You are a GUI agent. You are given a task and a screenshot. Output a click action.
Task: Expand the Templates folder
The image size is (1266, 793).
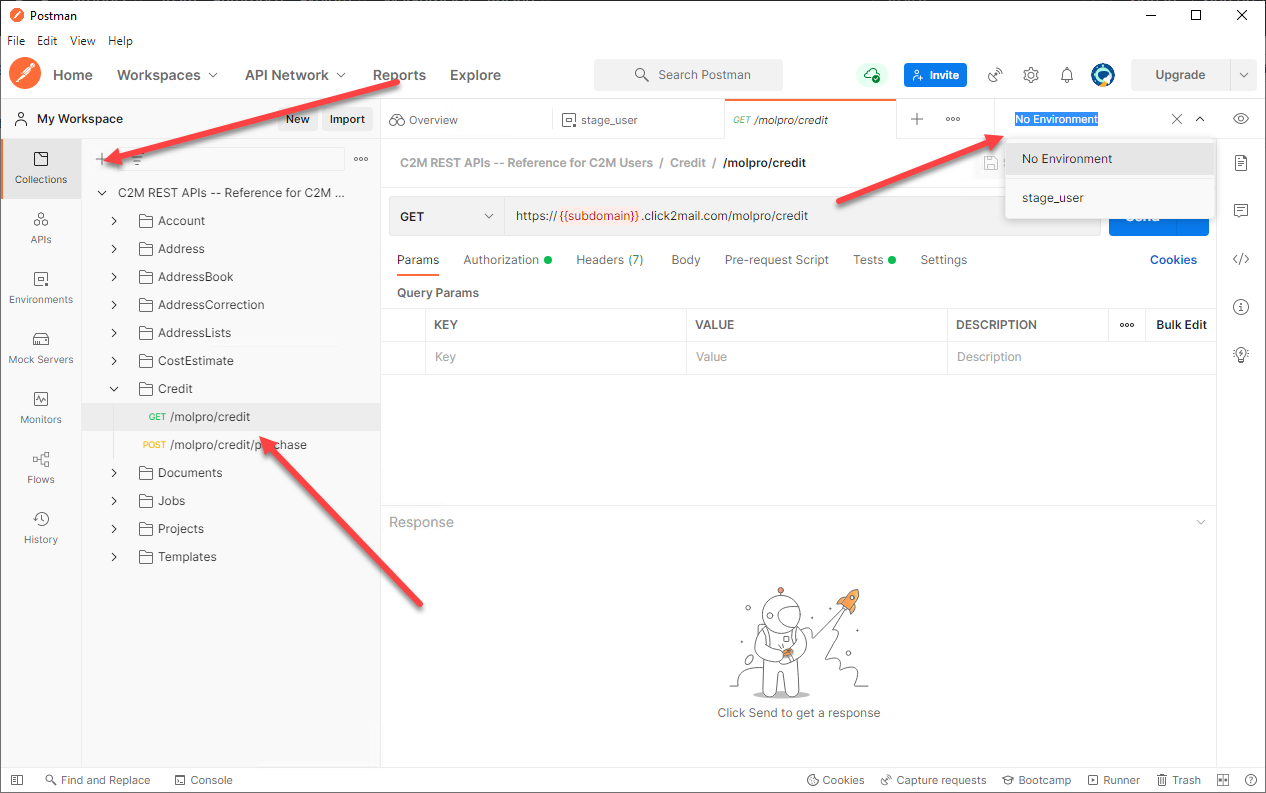(x=114, y=557)
